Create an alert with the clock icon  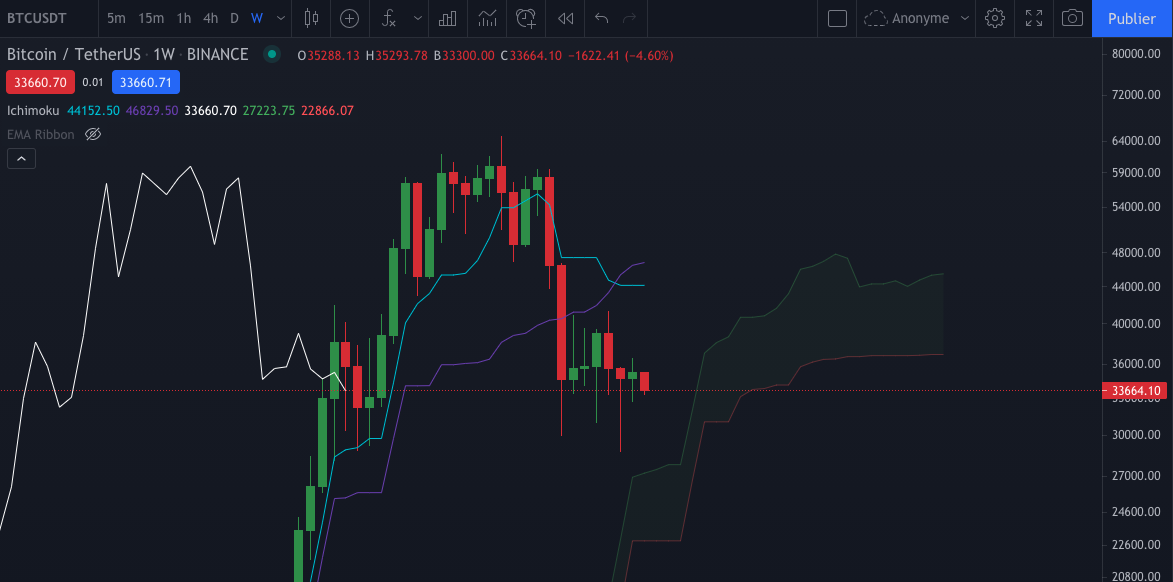pyautogui.click(x=525, y=18)
